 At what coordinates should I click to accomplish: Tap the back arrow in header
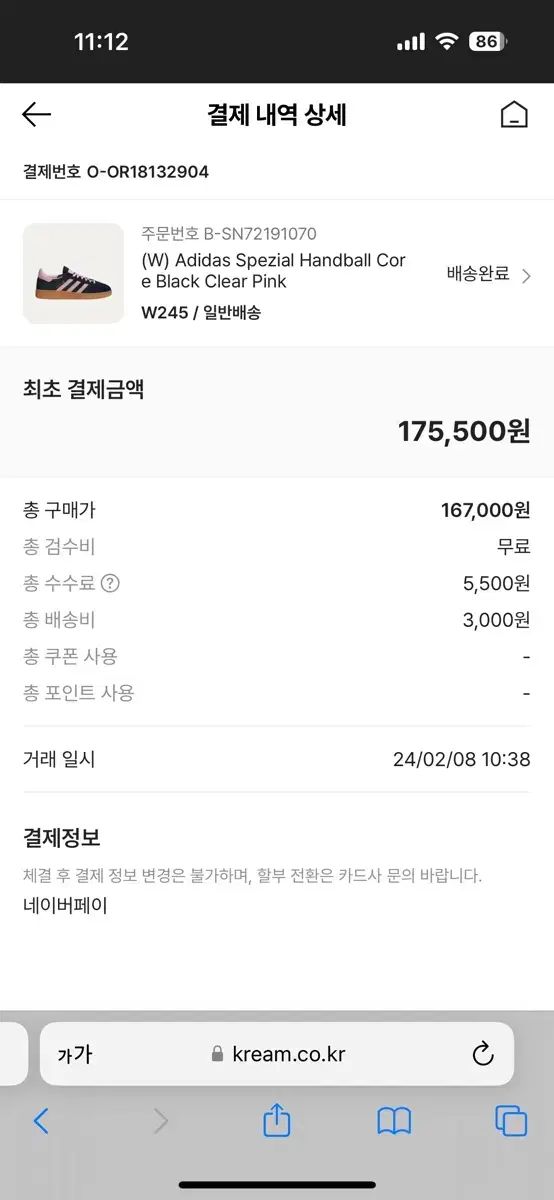pyautogui.click(x=36, y=115)
